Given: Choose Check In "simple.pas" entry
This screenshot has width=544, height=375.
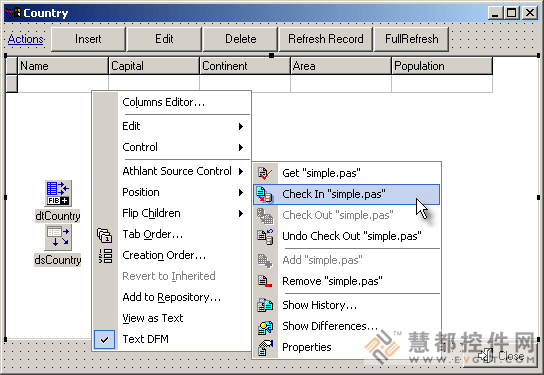Looking at the screenshot, I should point(347,194).
